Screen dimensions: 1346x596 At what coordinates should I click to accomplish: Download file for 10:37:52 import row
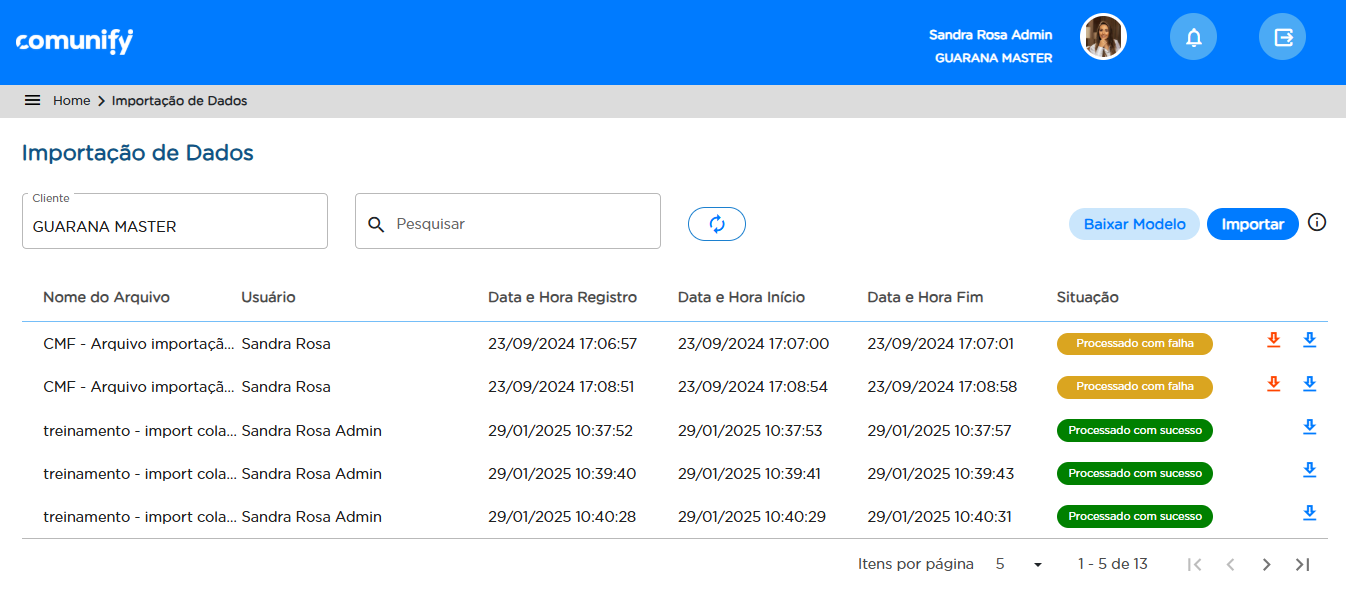(x=1309, y=427)
